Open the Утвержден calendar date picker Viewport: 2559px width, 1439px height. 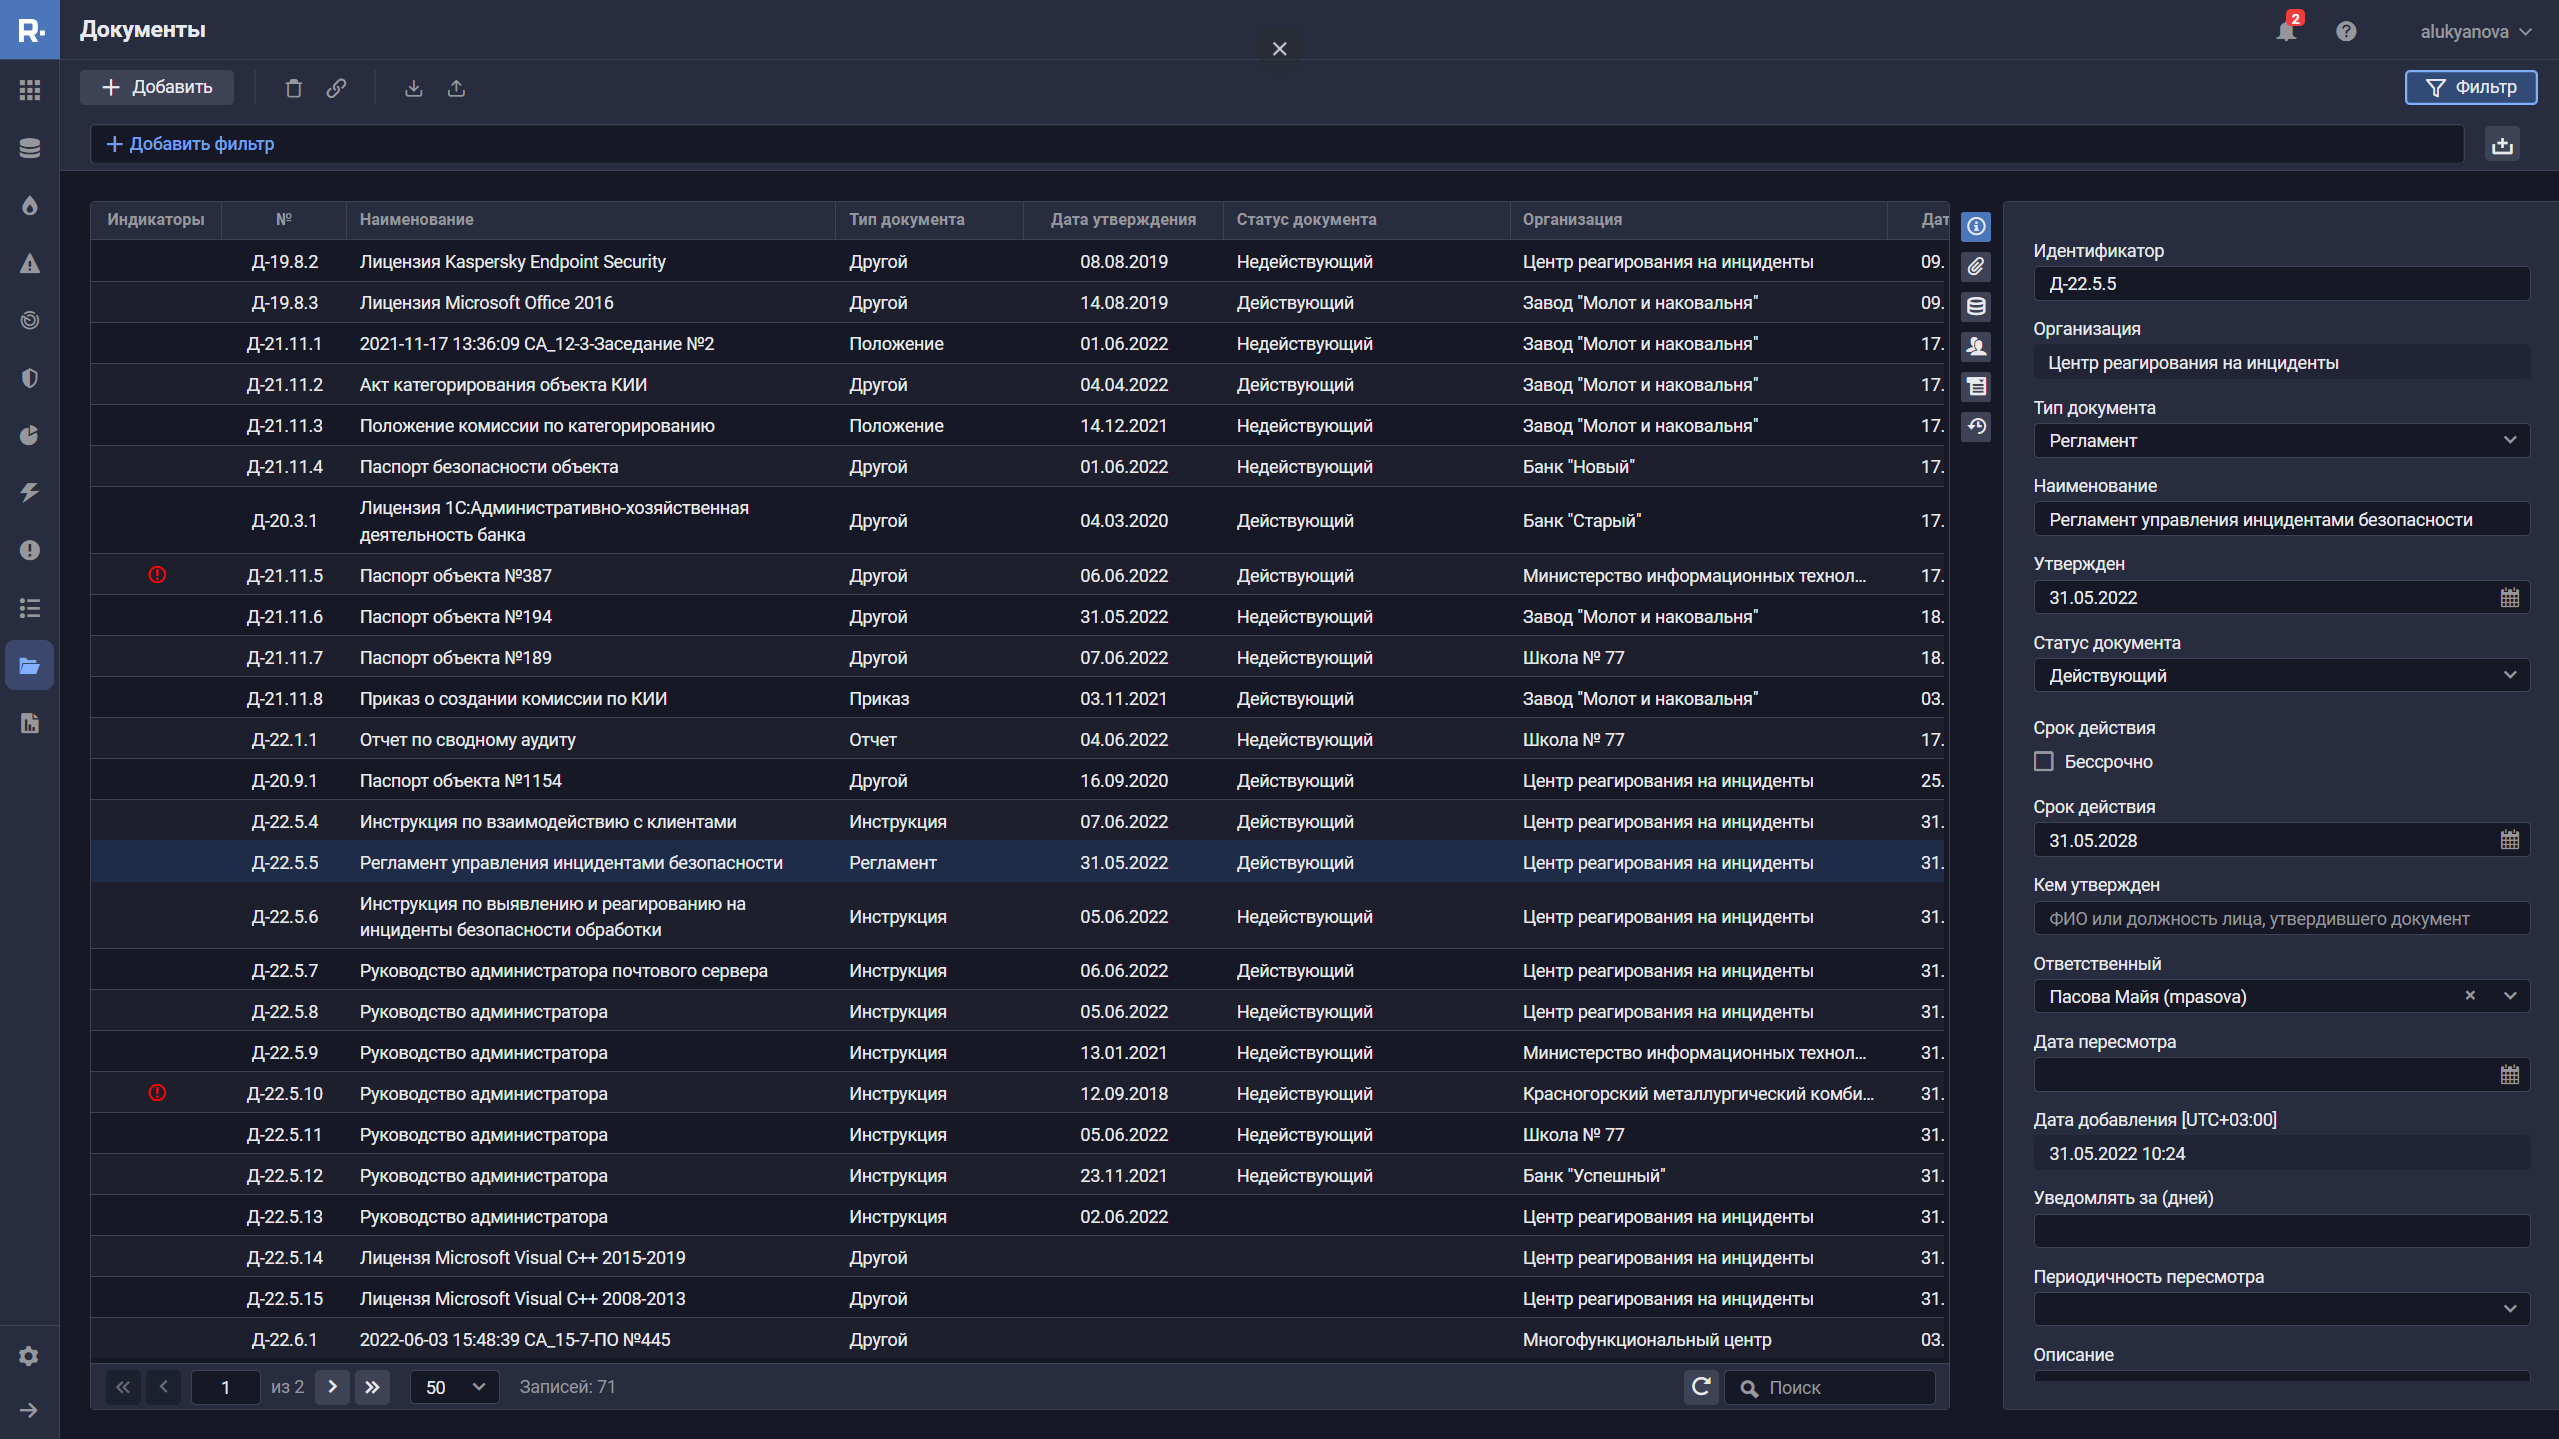pos(2510,598)
